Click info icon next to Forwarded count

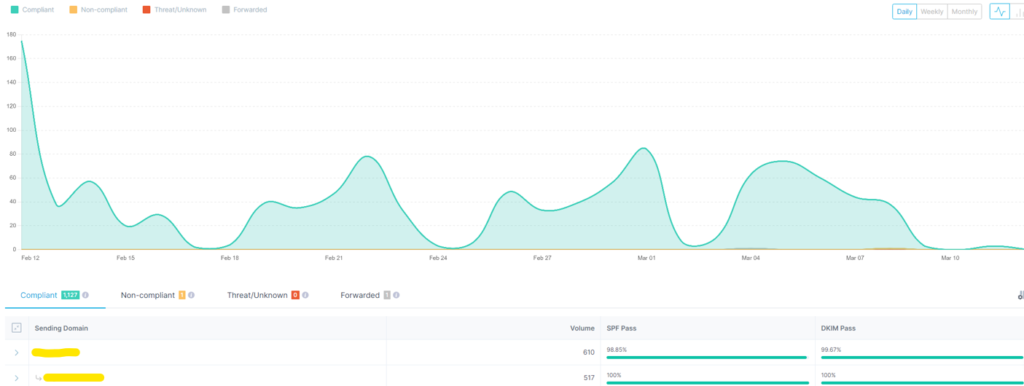tap(396, 295)
